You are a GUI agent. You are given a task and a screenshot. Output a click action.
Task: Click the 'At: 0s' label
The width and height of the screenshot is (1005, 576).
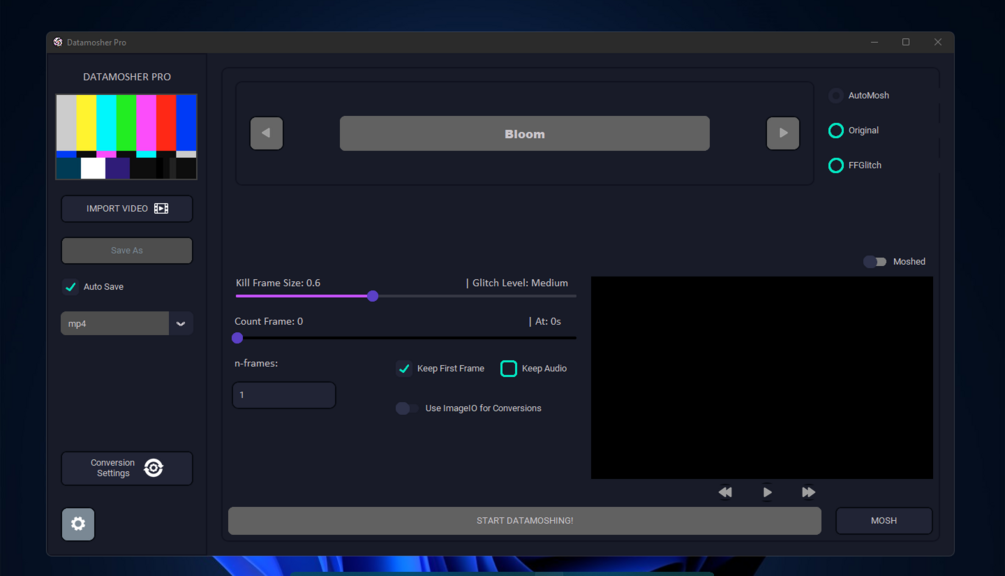pos(548,321)
